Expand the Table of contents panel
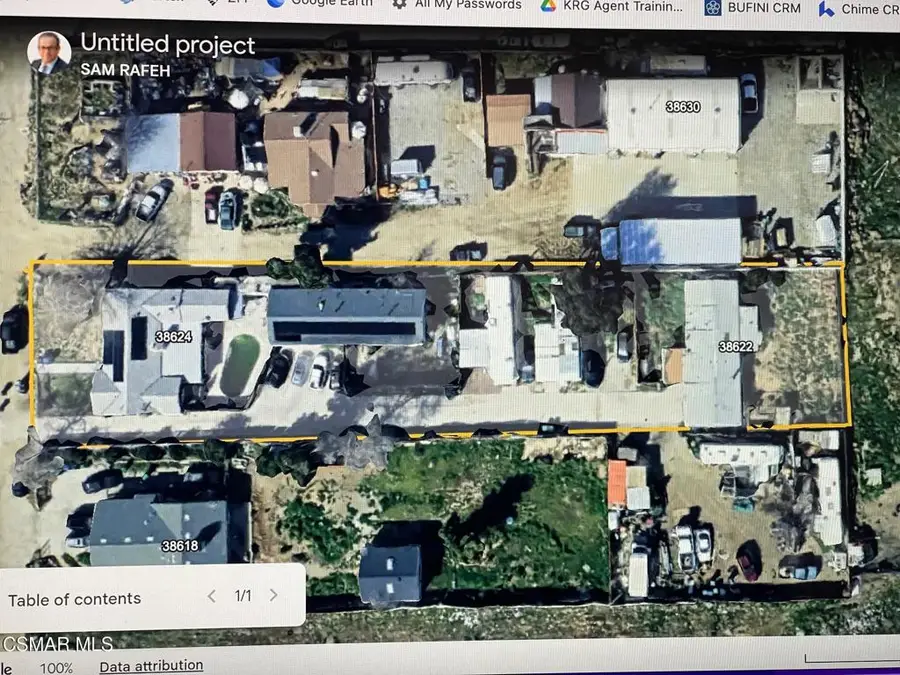900x675 pixels. click(x=74, y=598)
